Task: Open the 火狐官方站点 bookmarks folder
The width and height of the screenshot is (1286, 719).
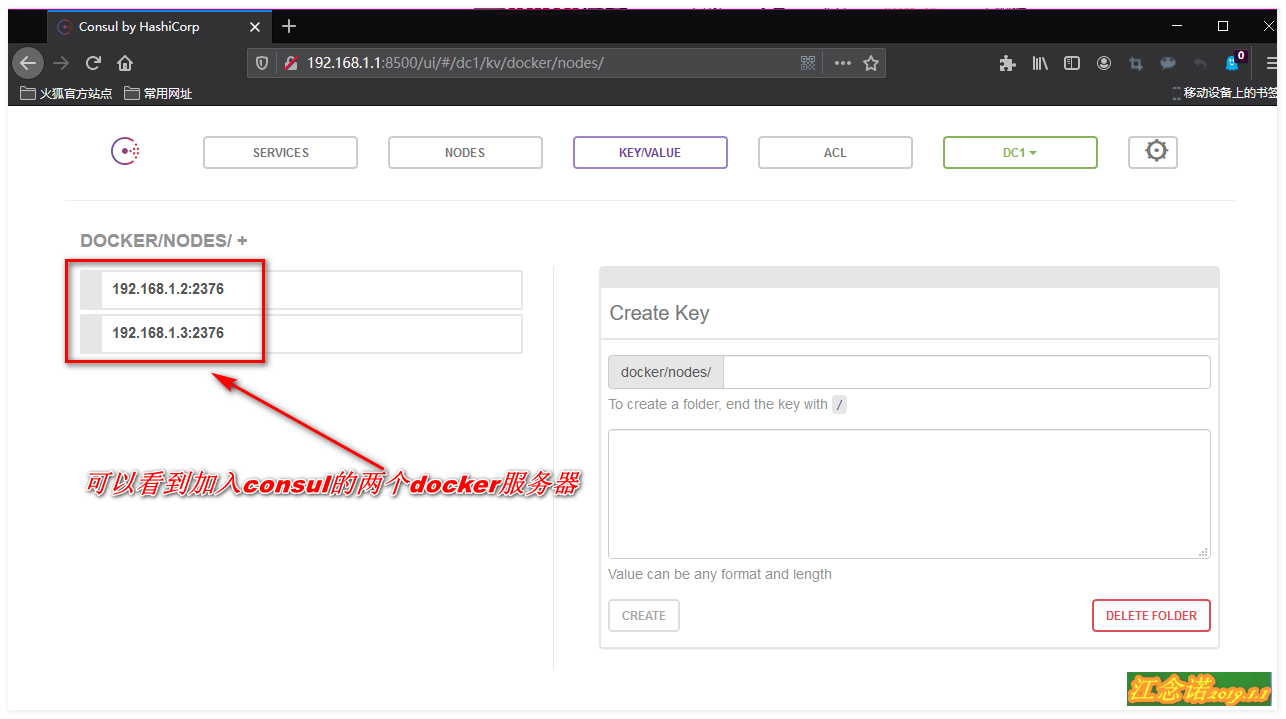Action: point(66,93)
